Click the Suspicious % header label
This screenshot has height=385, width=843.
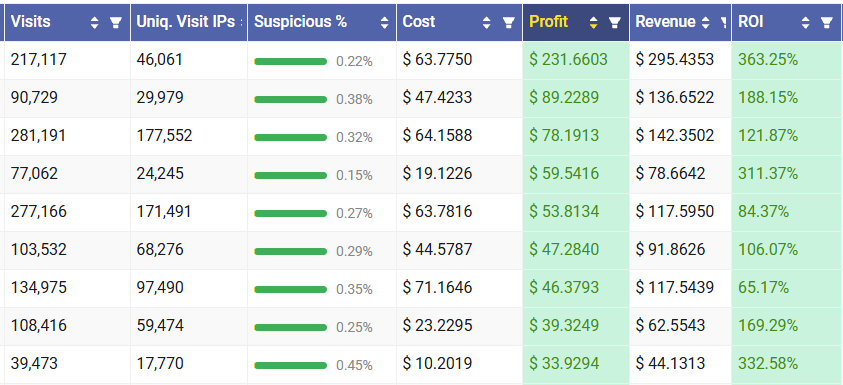pyautogui.click(x=301, y=22)
